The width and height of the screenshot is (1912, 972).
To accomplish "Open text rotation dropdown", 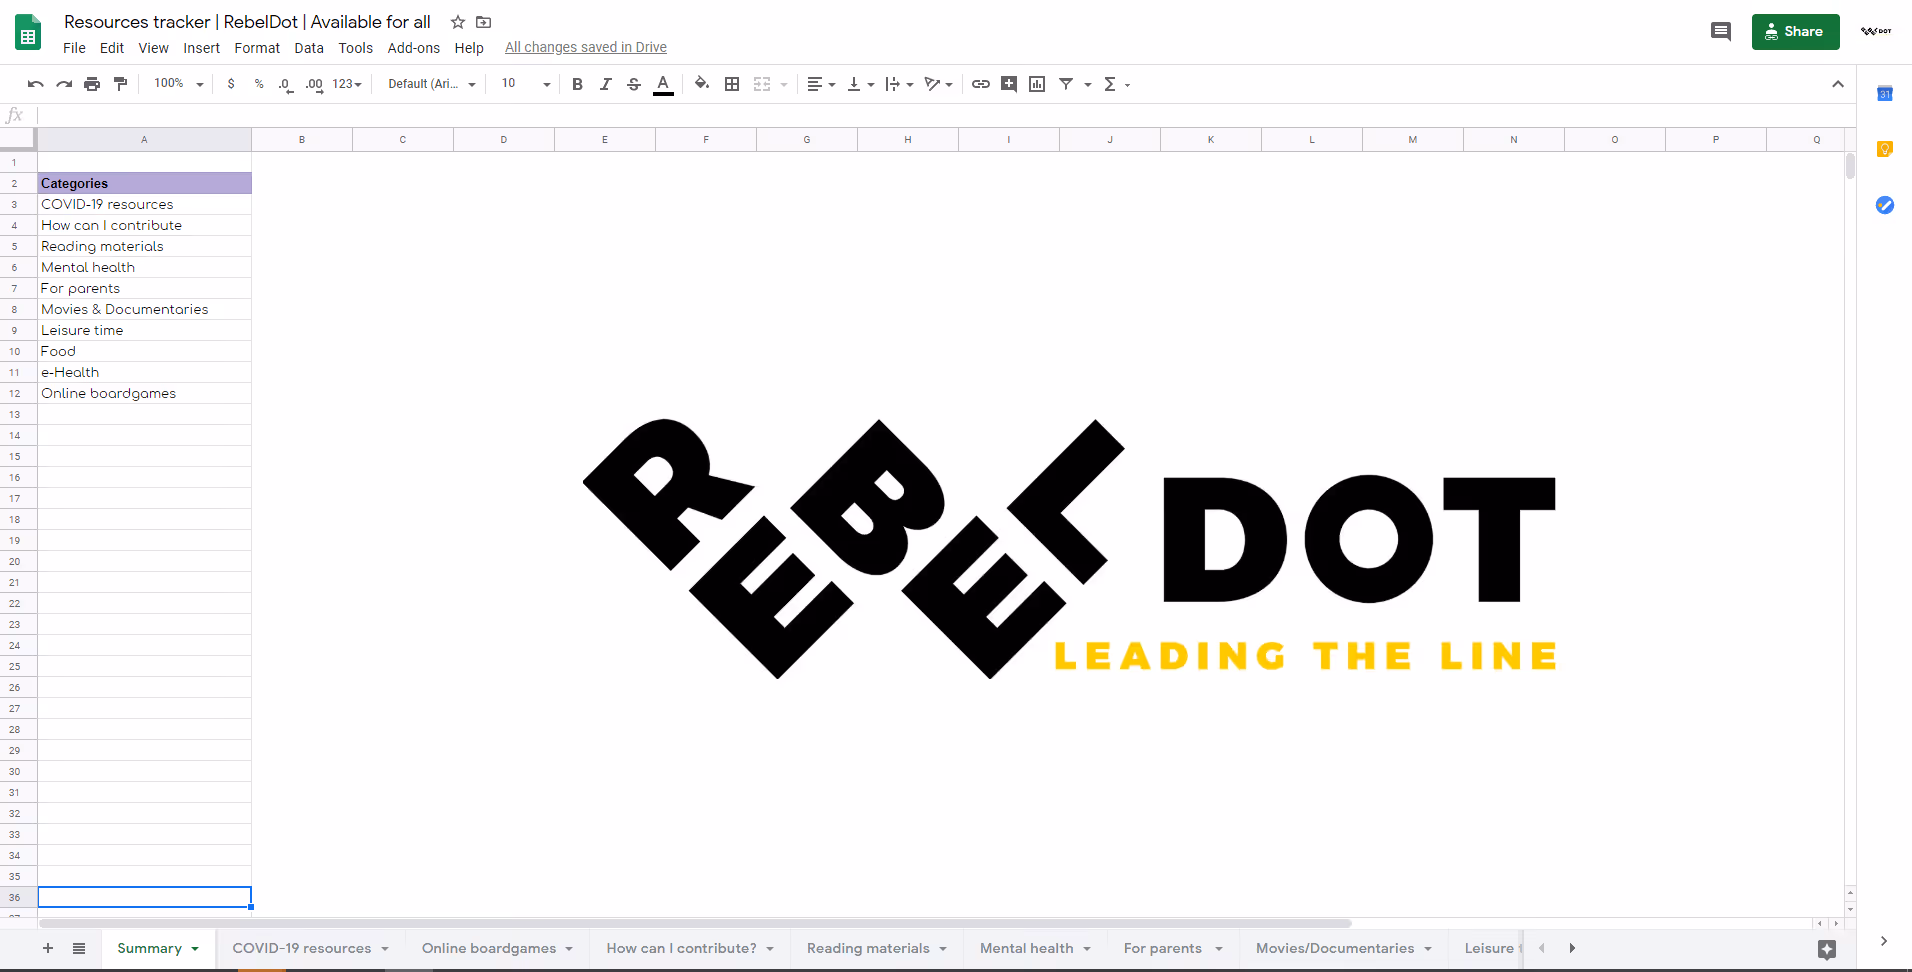I will click(x=938, y=84).
